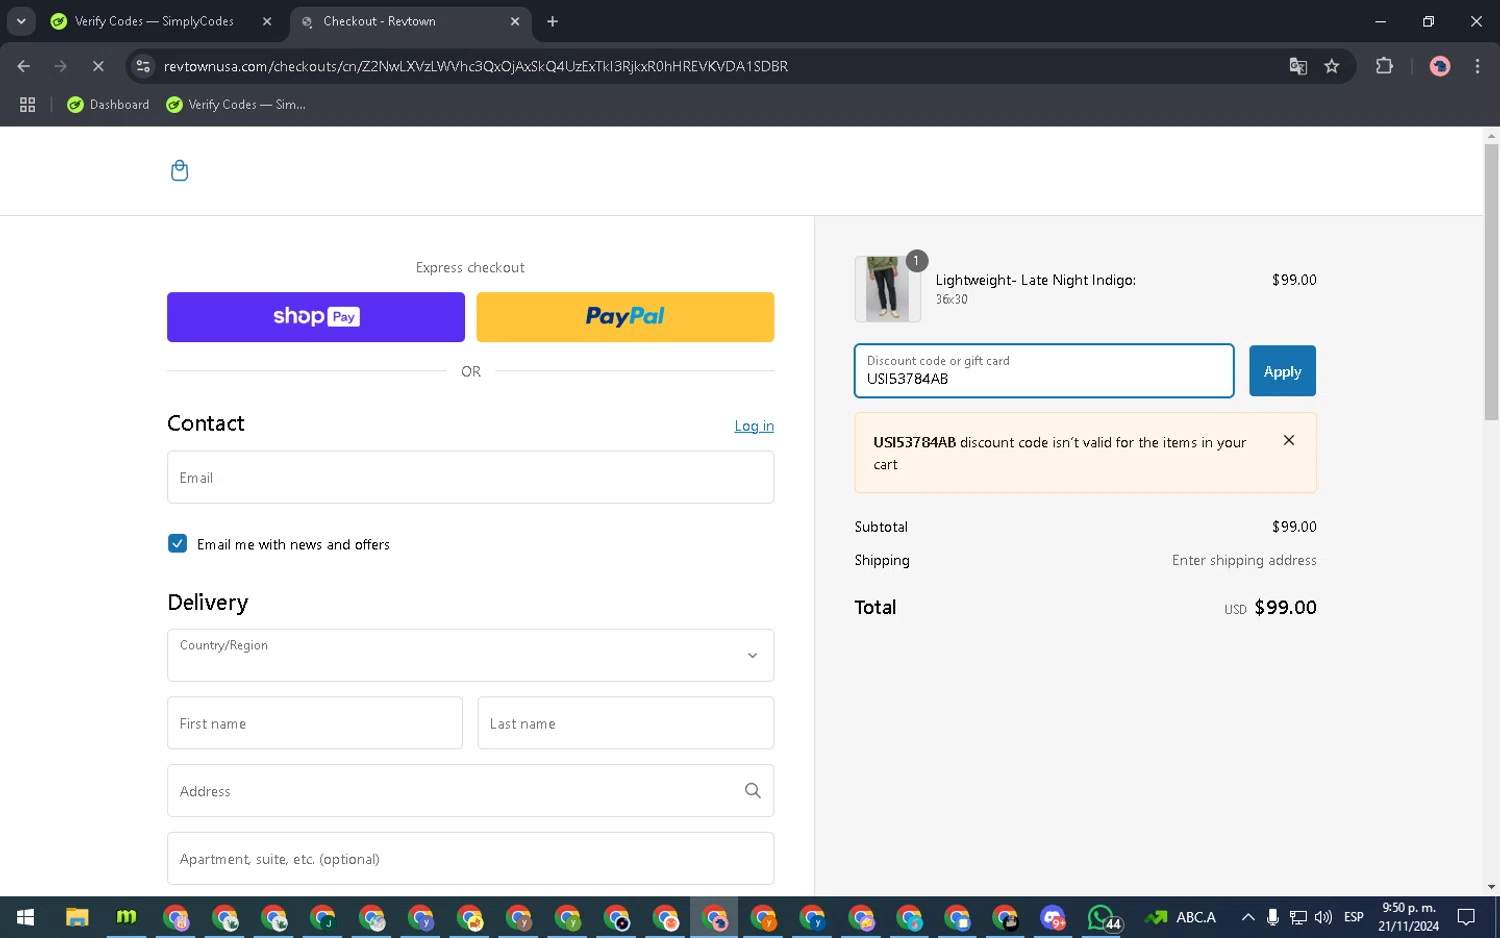1500x938 pixels.
Task: Apply the discount code
Action: (x=1282, y=371)
